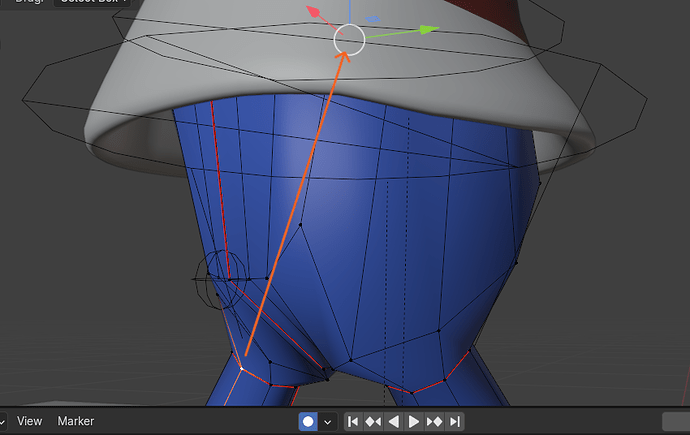Play the animation forward
Screen dimensions: 690x435
[414, 422]
